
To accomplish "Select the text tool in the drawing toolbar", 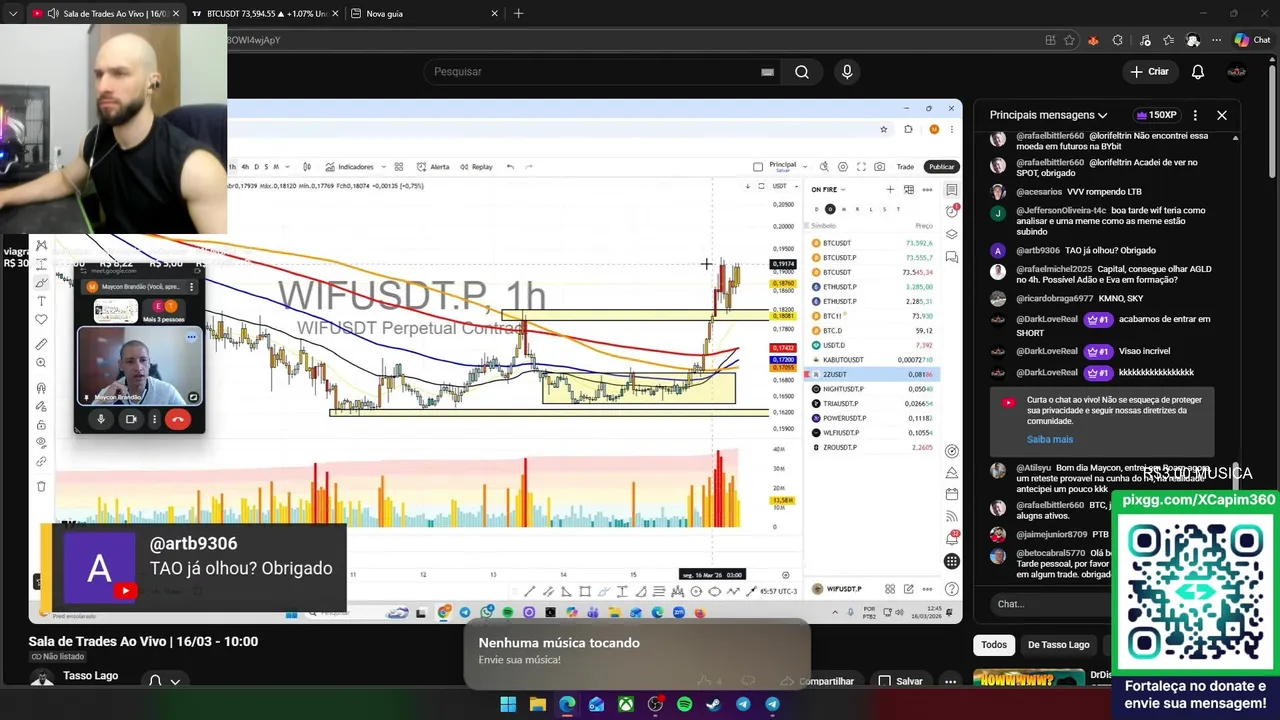I will pos(41,301).
